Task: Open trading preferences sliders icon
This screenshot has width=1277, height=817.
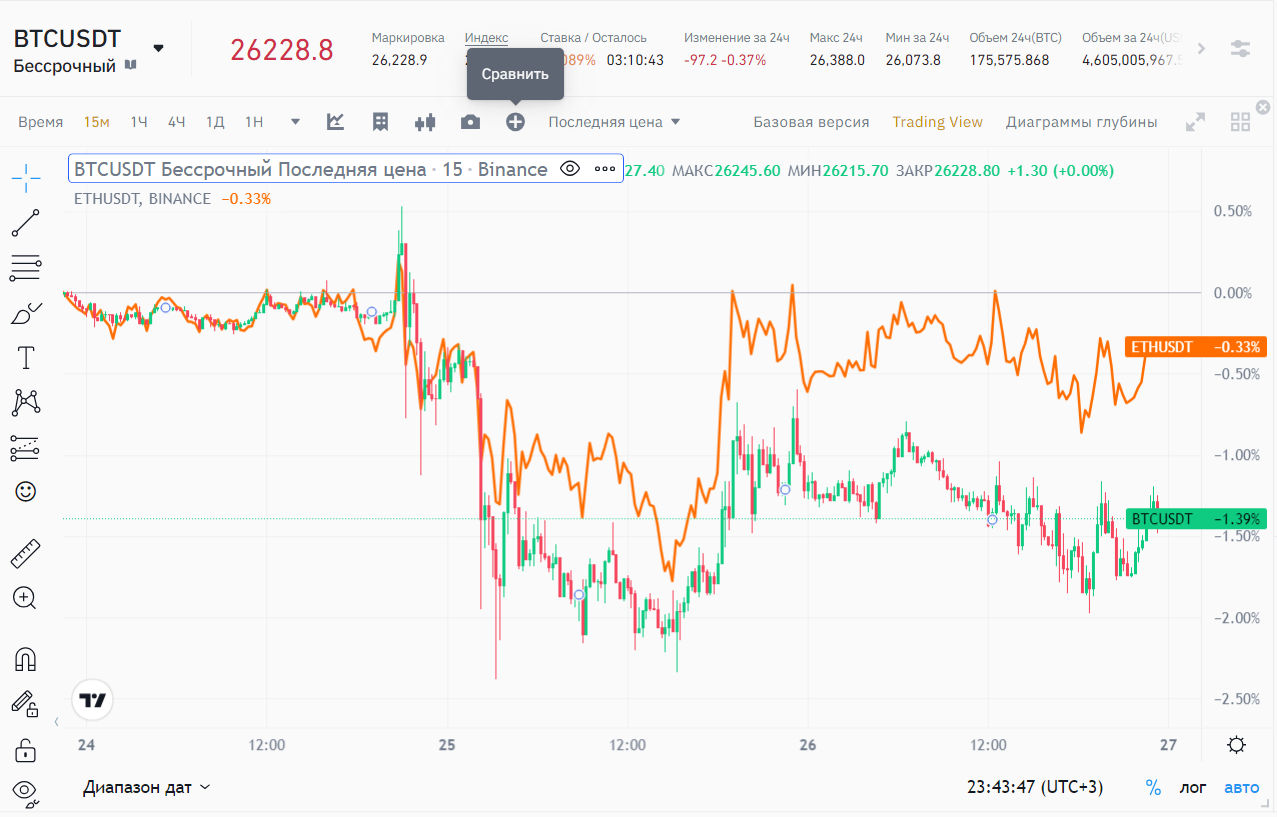Action: tap(1241, 48)
